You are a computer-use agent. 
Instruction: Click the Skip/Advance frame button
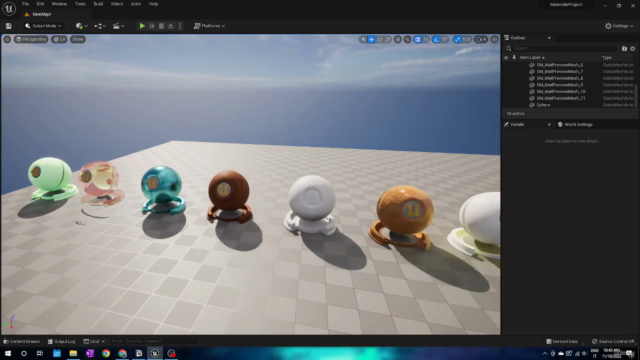coord(152,26)
